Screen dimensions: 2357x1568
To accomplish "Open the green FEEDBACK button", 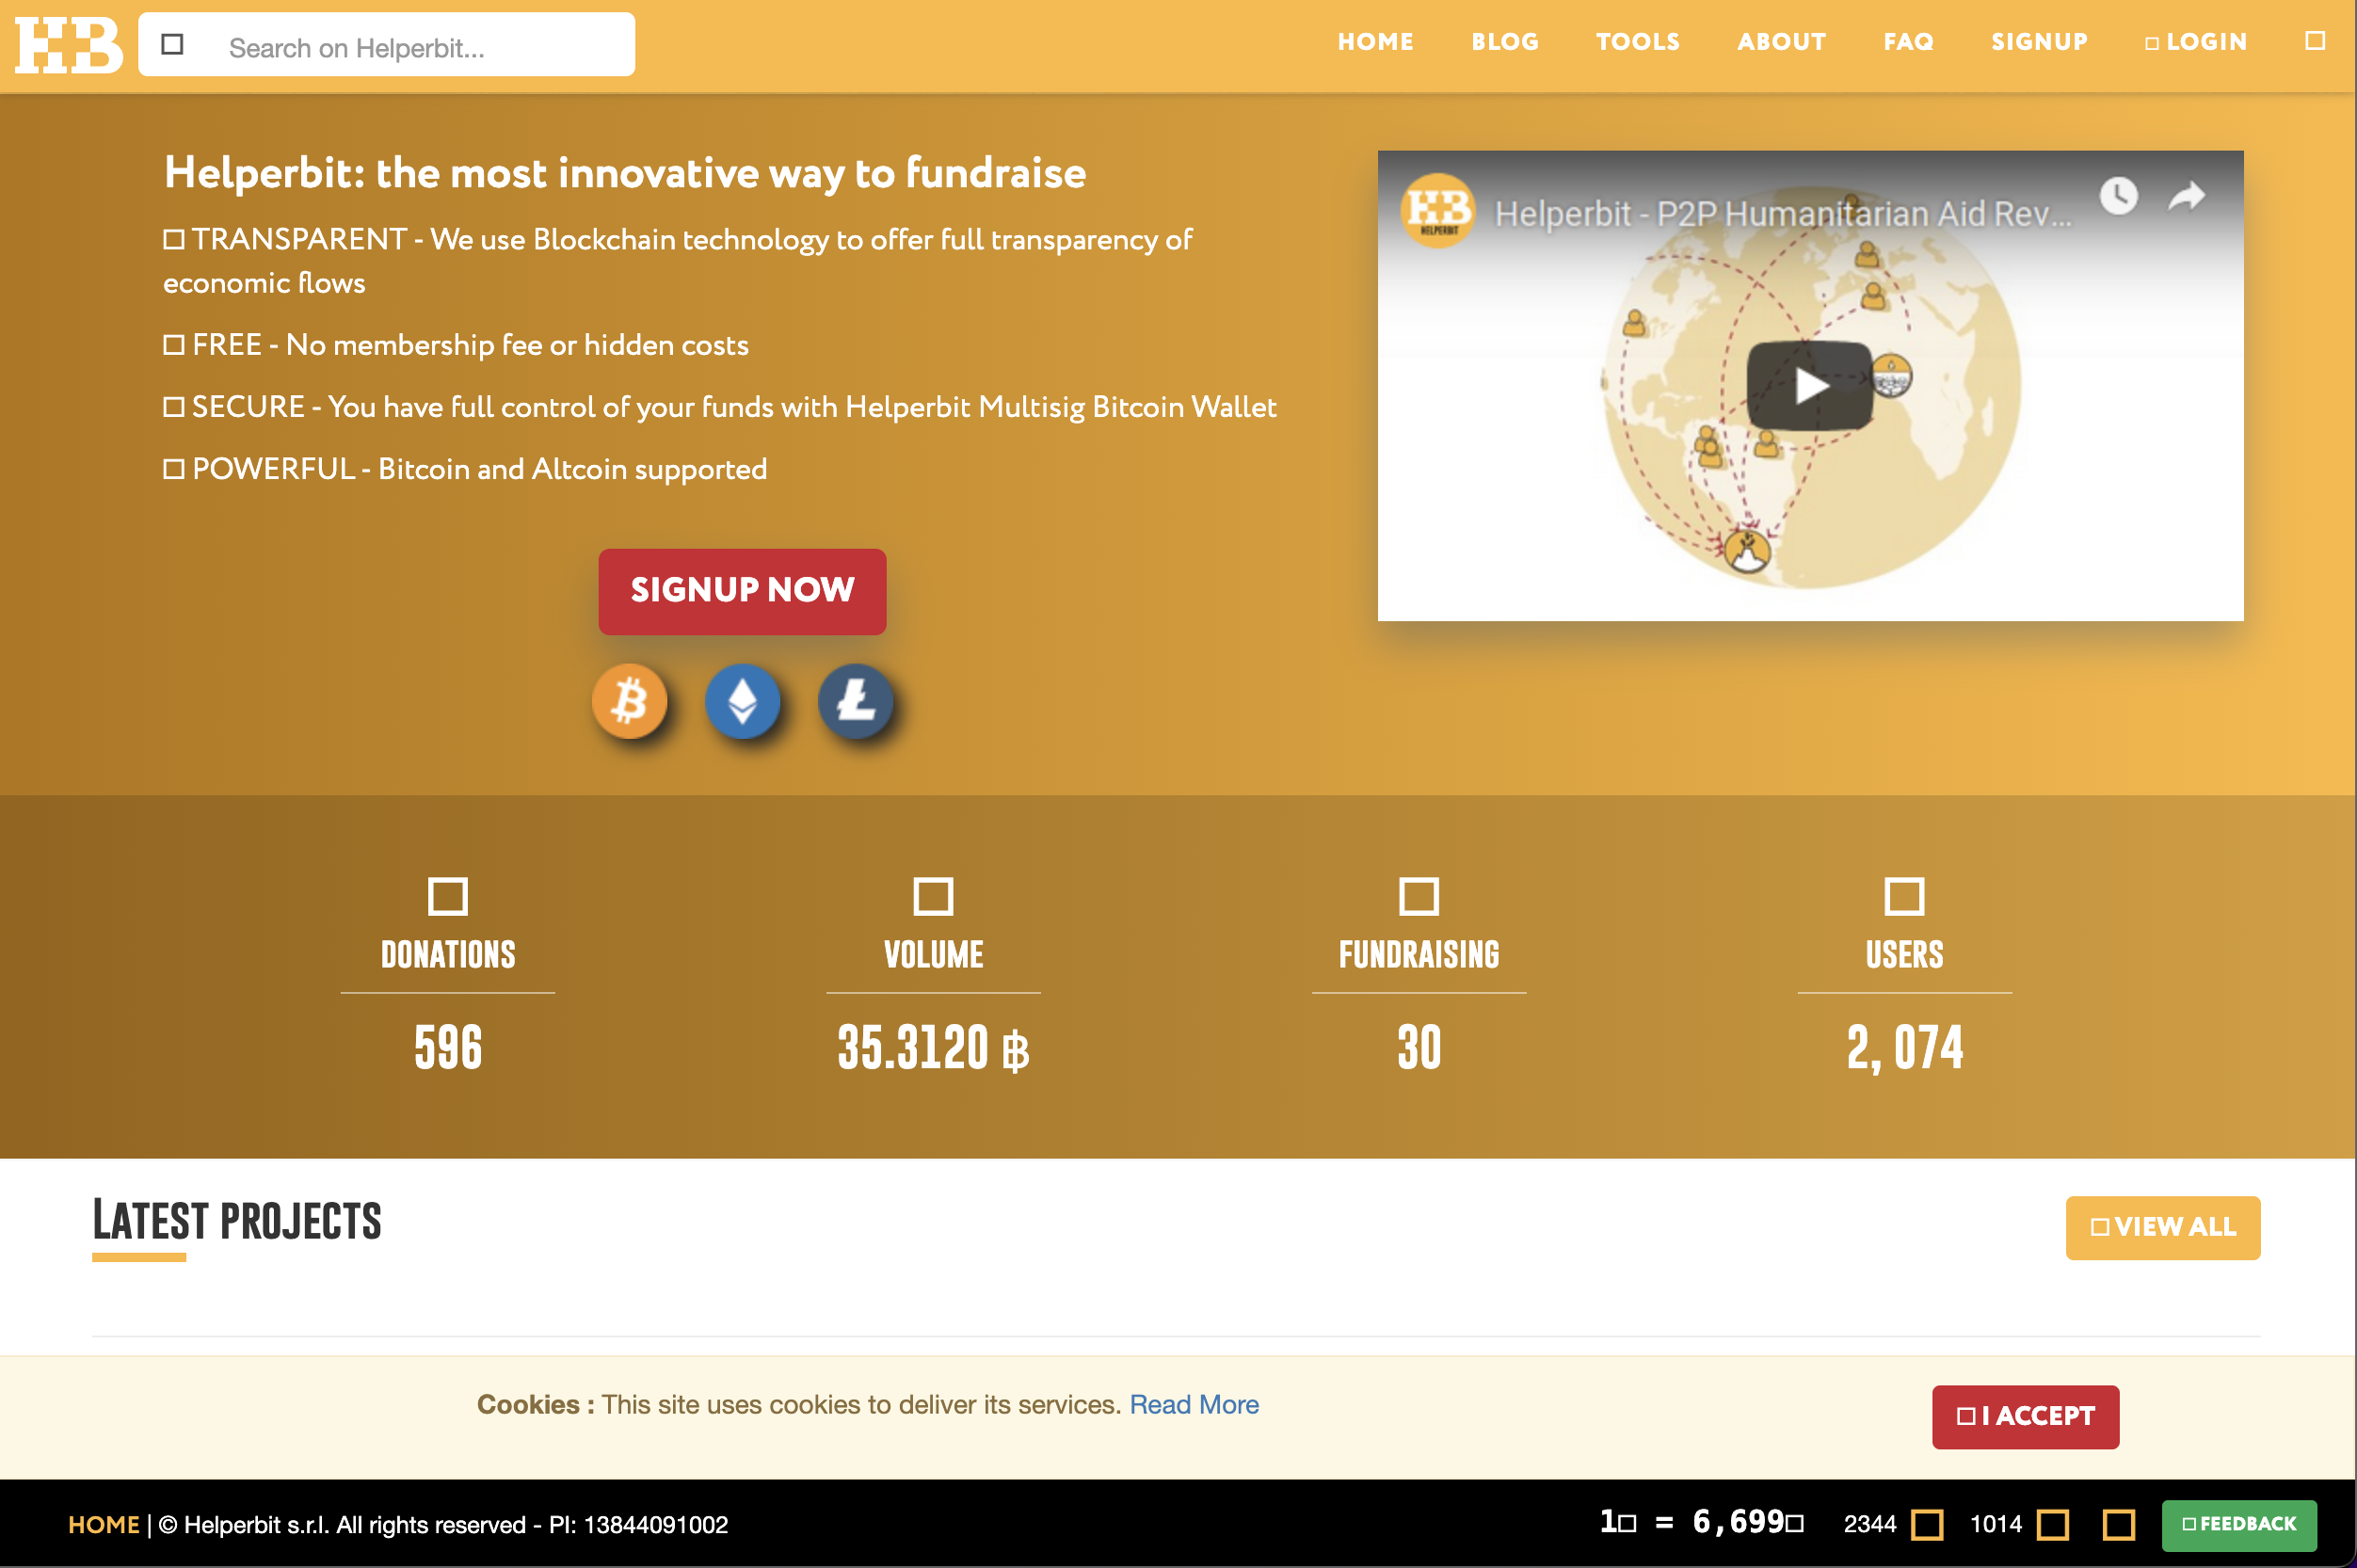I will pos(2239,1525).
